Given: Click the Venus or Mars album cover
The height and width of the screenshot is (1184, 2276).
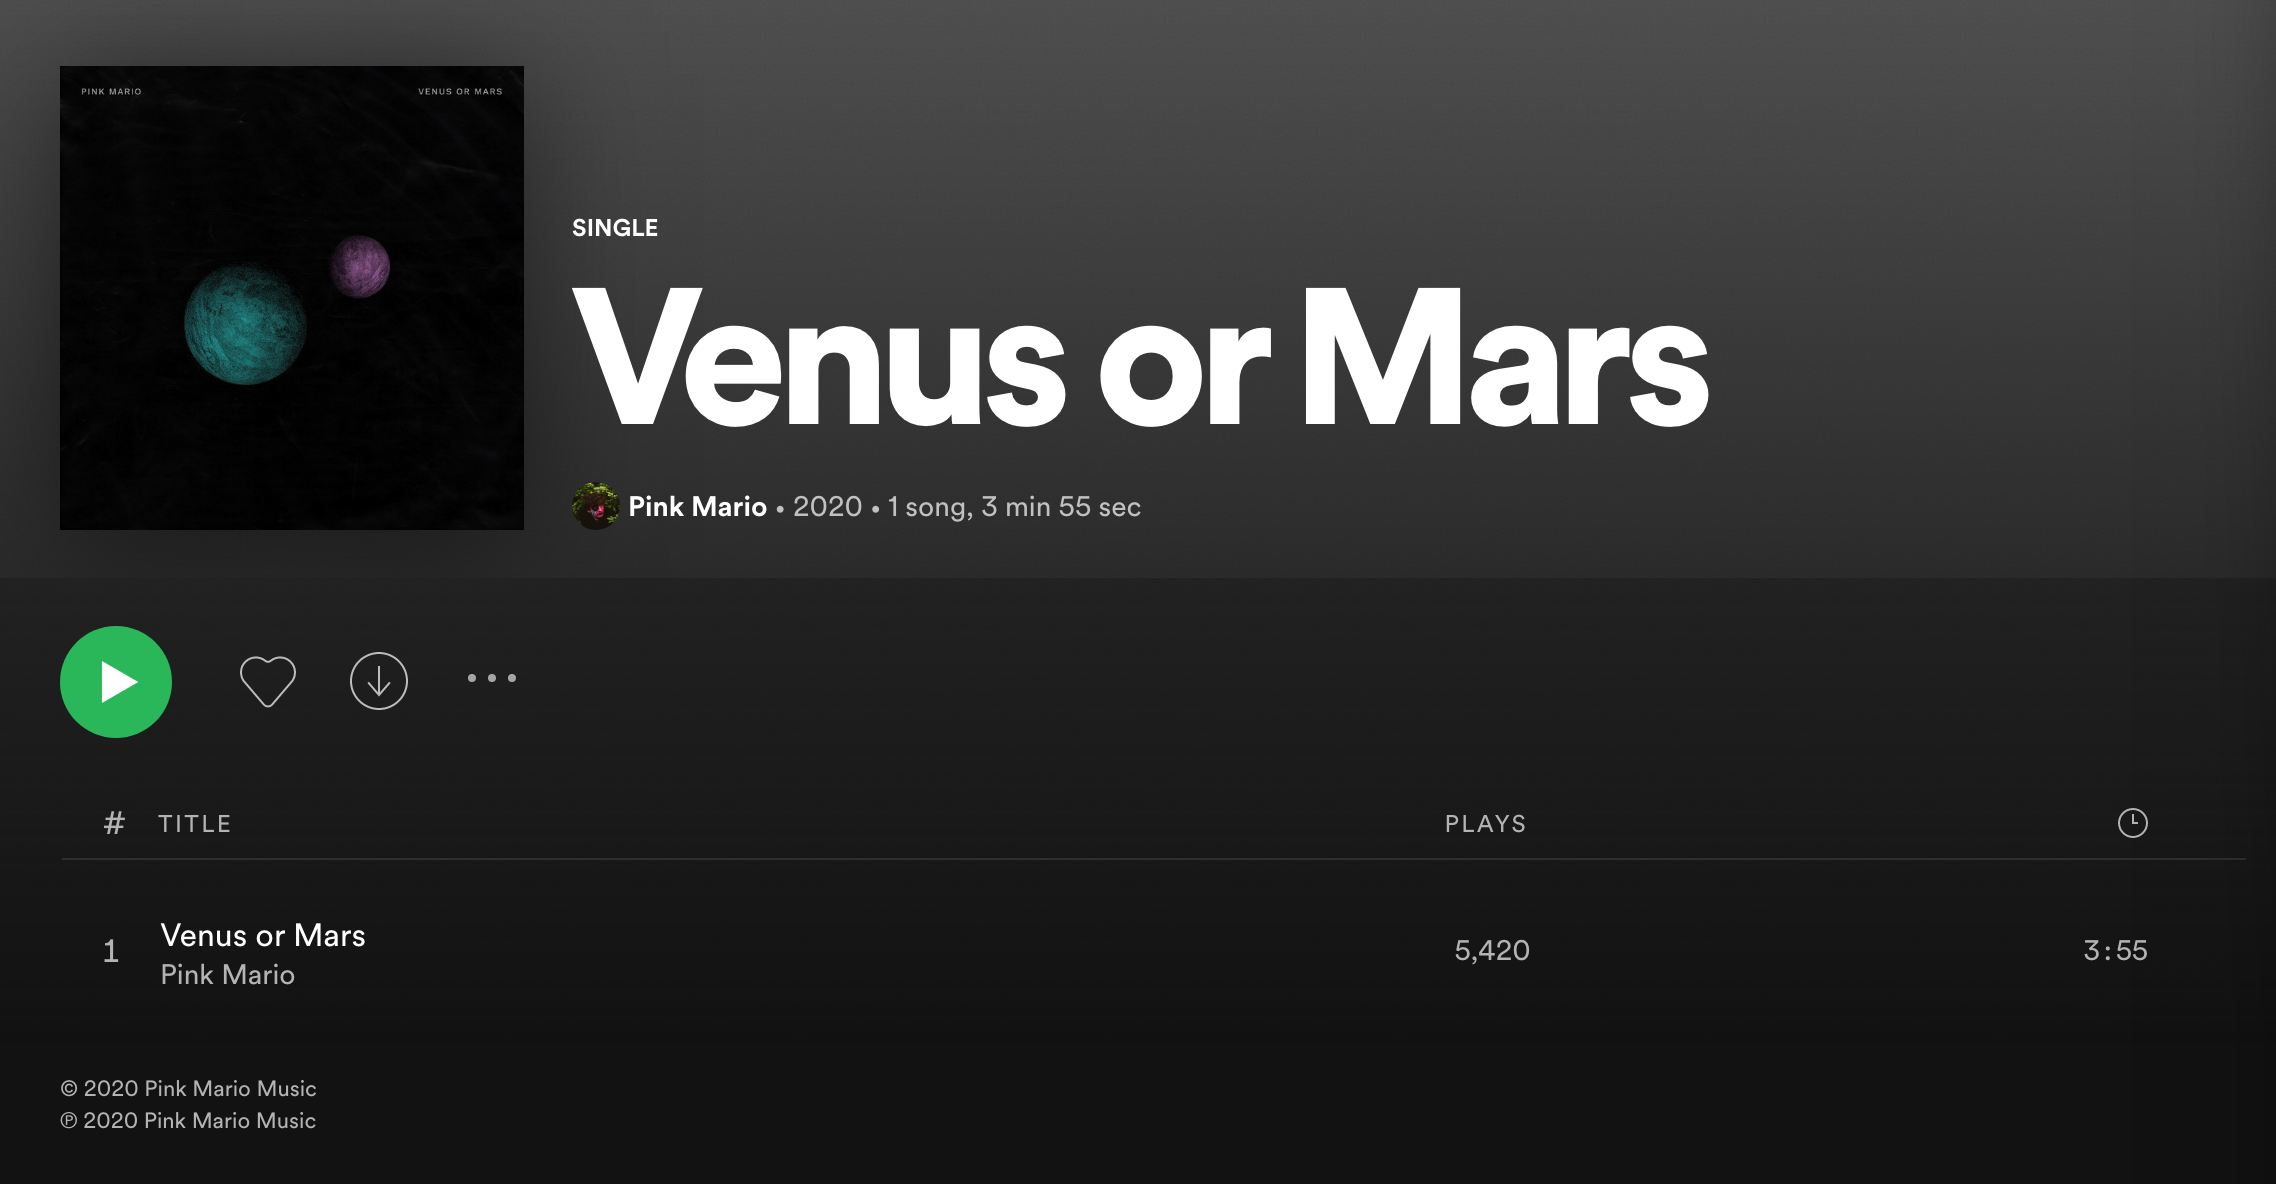Looking at the screenshot, I should click(x=292, y=298).
